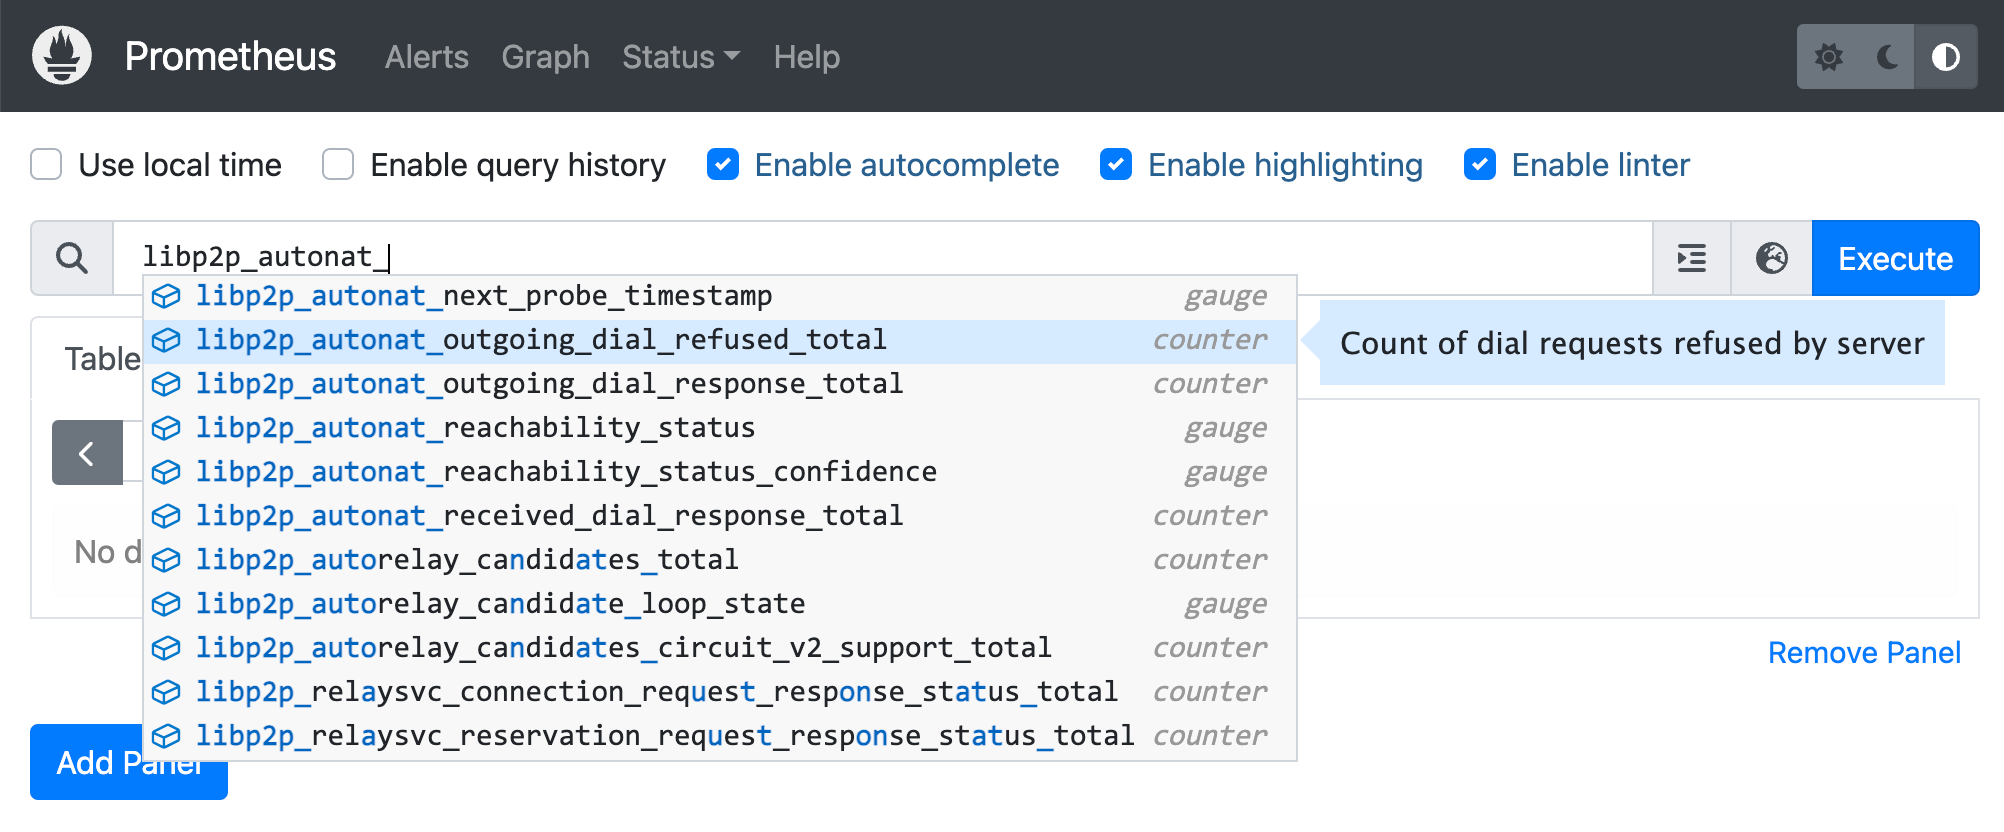
Task: Expand the Status dropdown menu
Action: point(680,57)
